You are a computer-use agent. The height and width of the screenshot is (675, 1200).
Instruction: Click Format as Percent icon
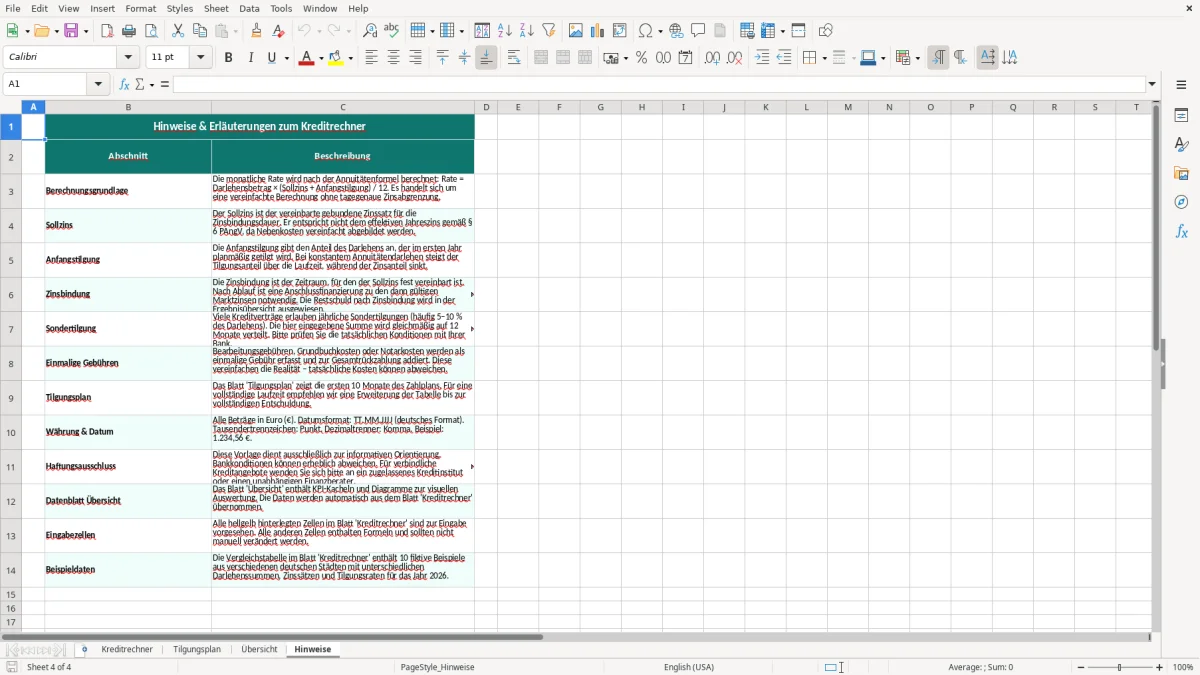(641, 58)
